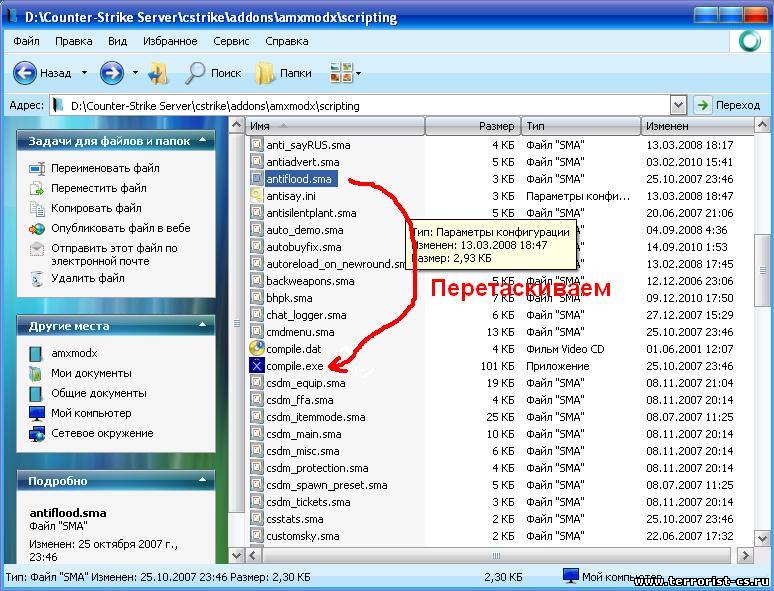Viewport: 774px width, 591px height.
Task: Click the Удалить файл recycle icon
Action: pos(37,278)
